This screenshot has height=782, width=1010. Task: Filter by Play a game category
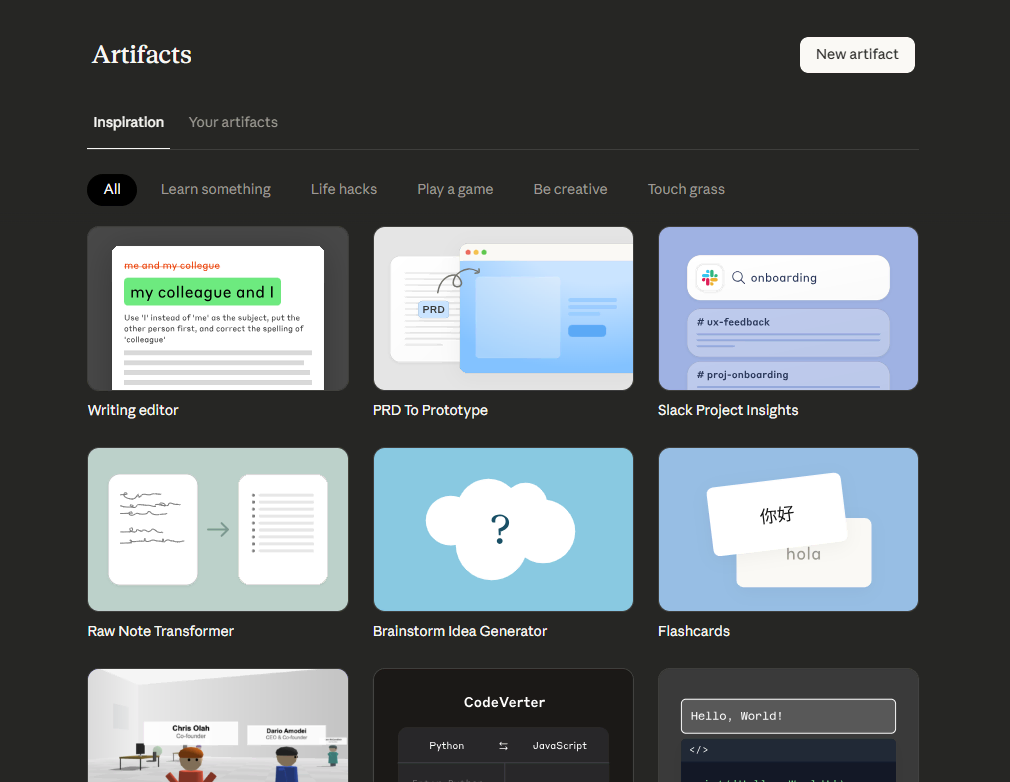455,189
